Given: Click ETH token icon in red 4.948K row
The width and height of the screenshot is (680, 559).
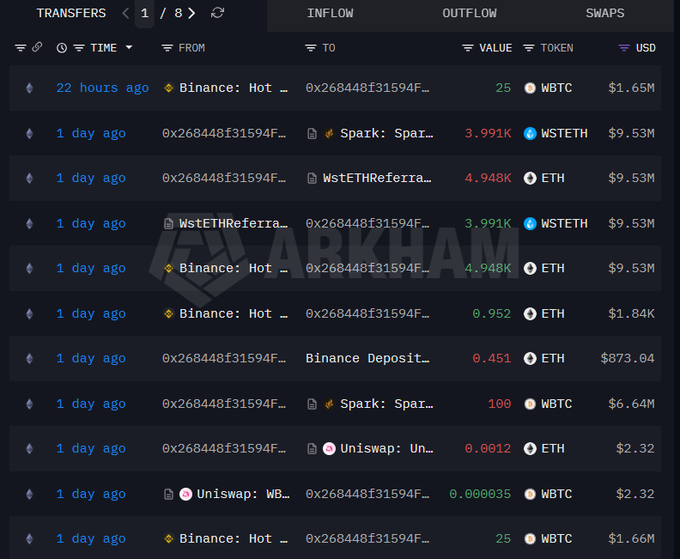Looking at the screenshot, I should [x=530, y=178].
